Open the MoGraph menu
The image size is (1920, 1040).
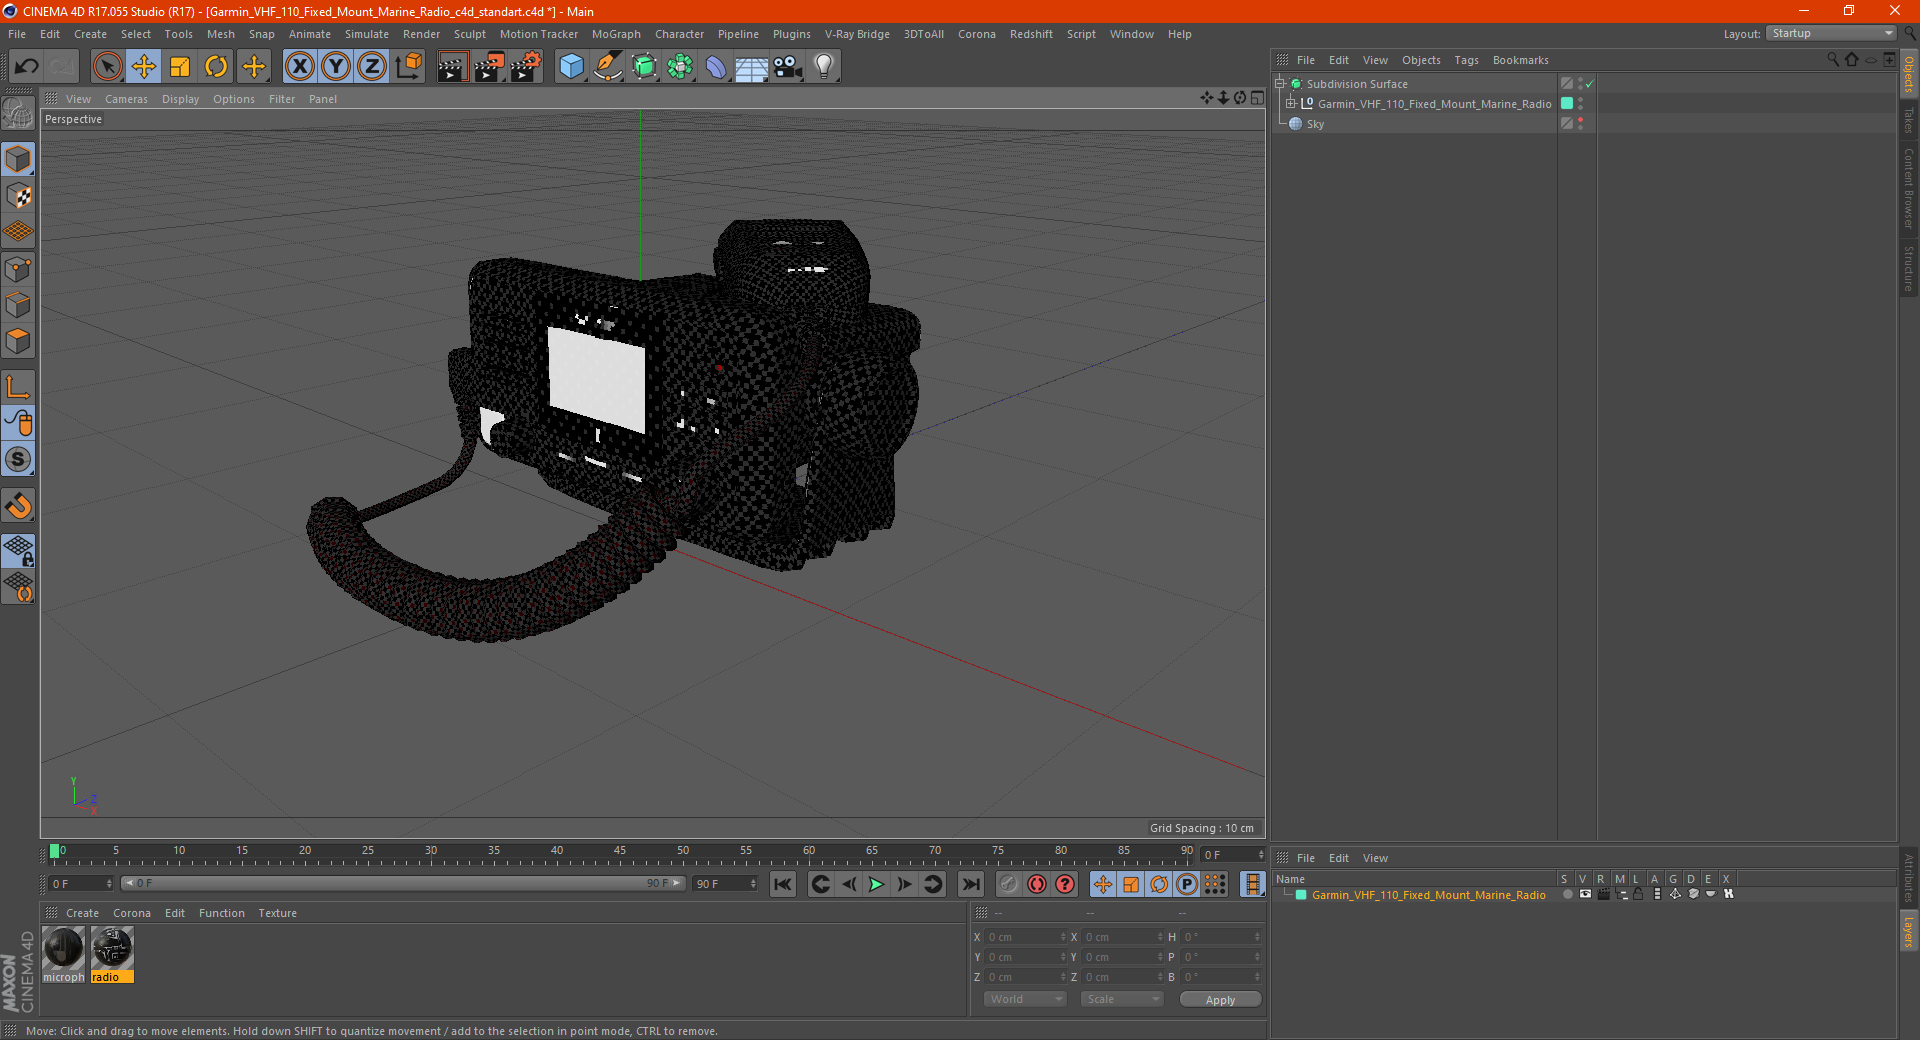pyautogui.click(x=616, y=34)
